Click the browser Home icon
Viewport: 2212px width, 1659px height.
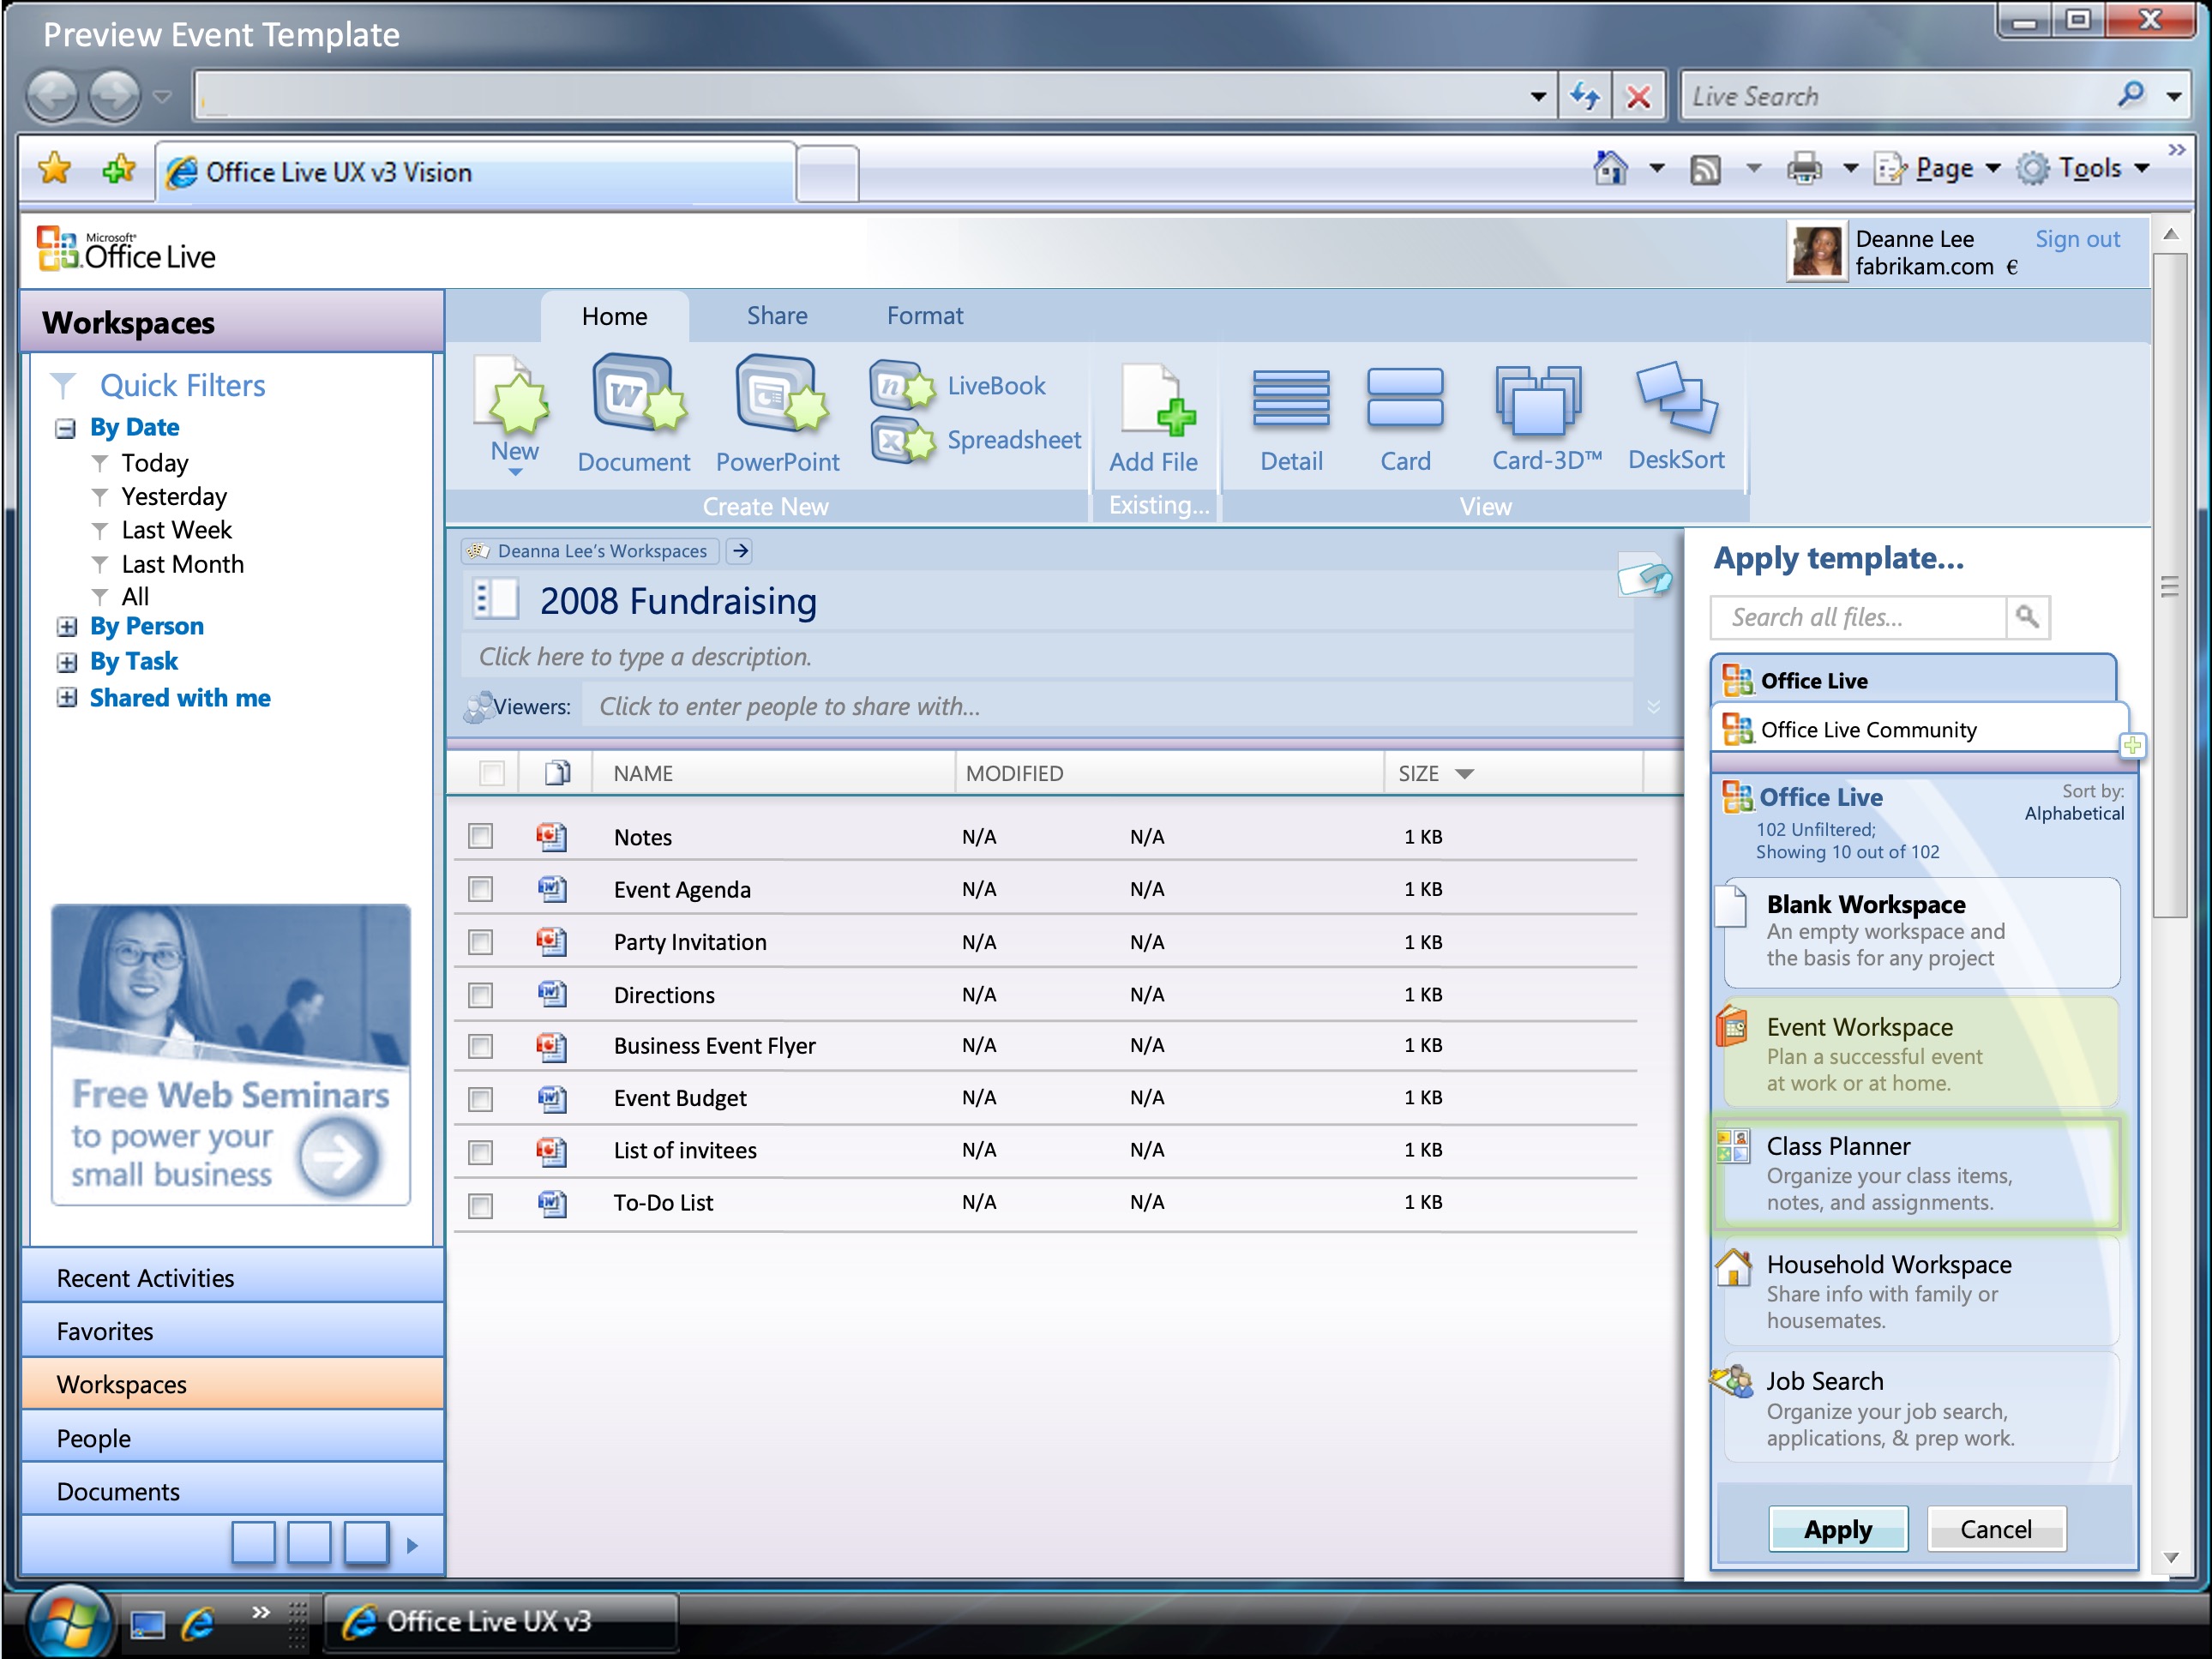[1610, 168]
